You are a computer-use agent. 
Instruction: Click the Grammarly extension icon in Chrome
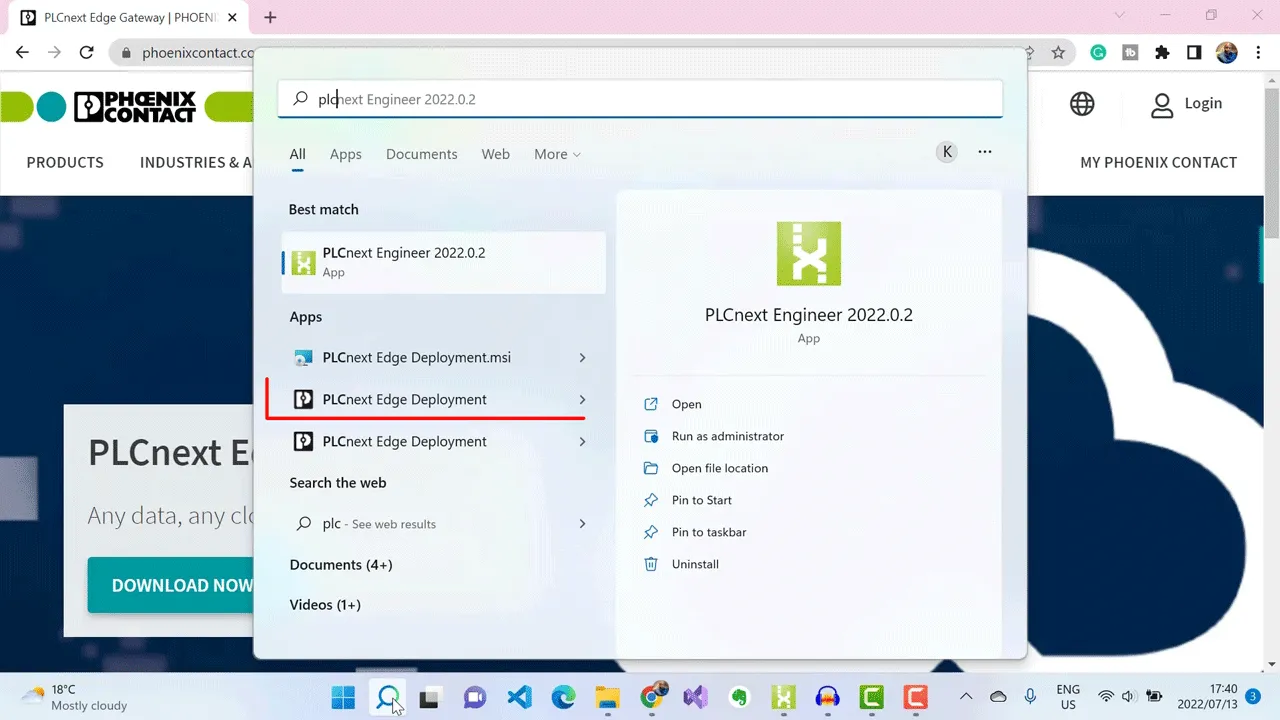(x=1098, y=53)
